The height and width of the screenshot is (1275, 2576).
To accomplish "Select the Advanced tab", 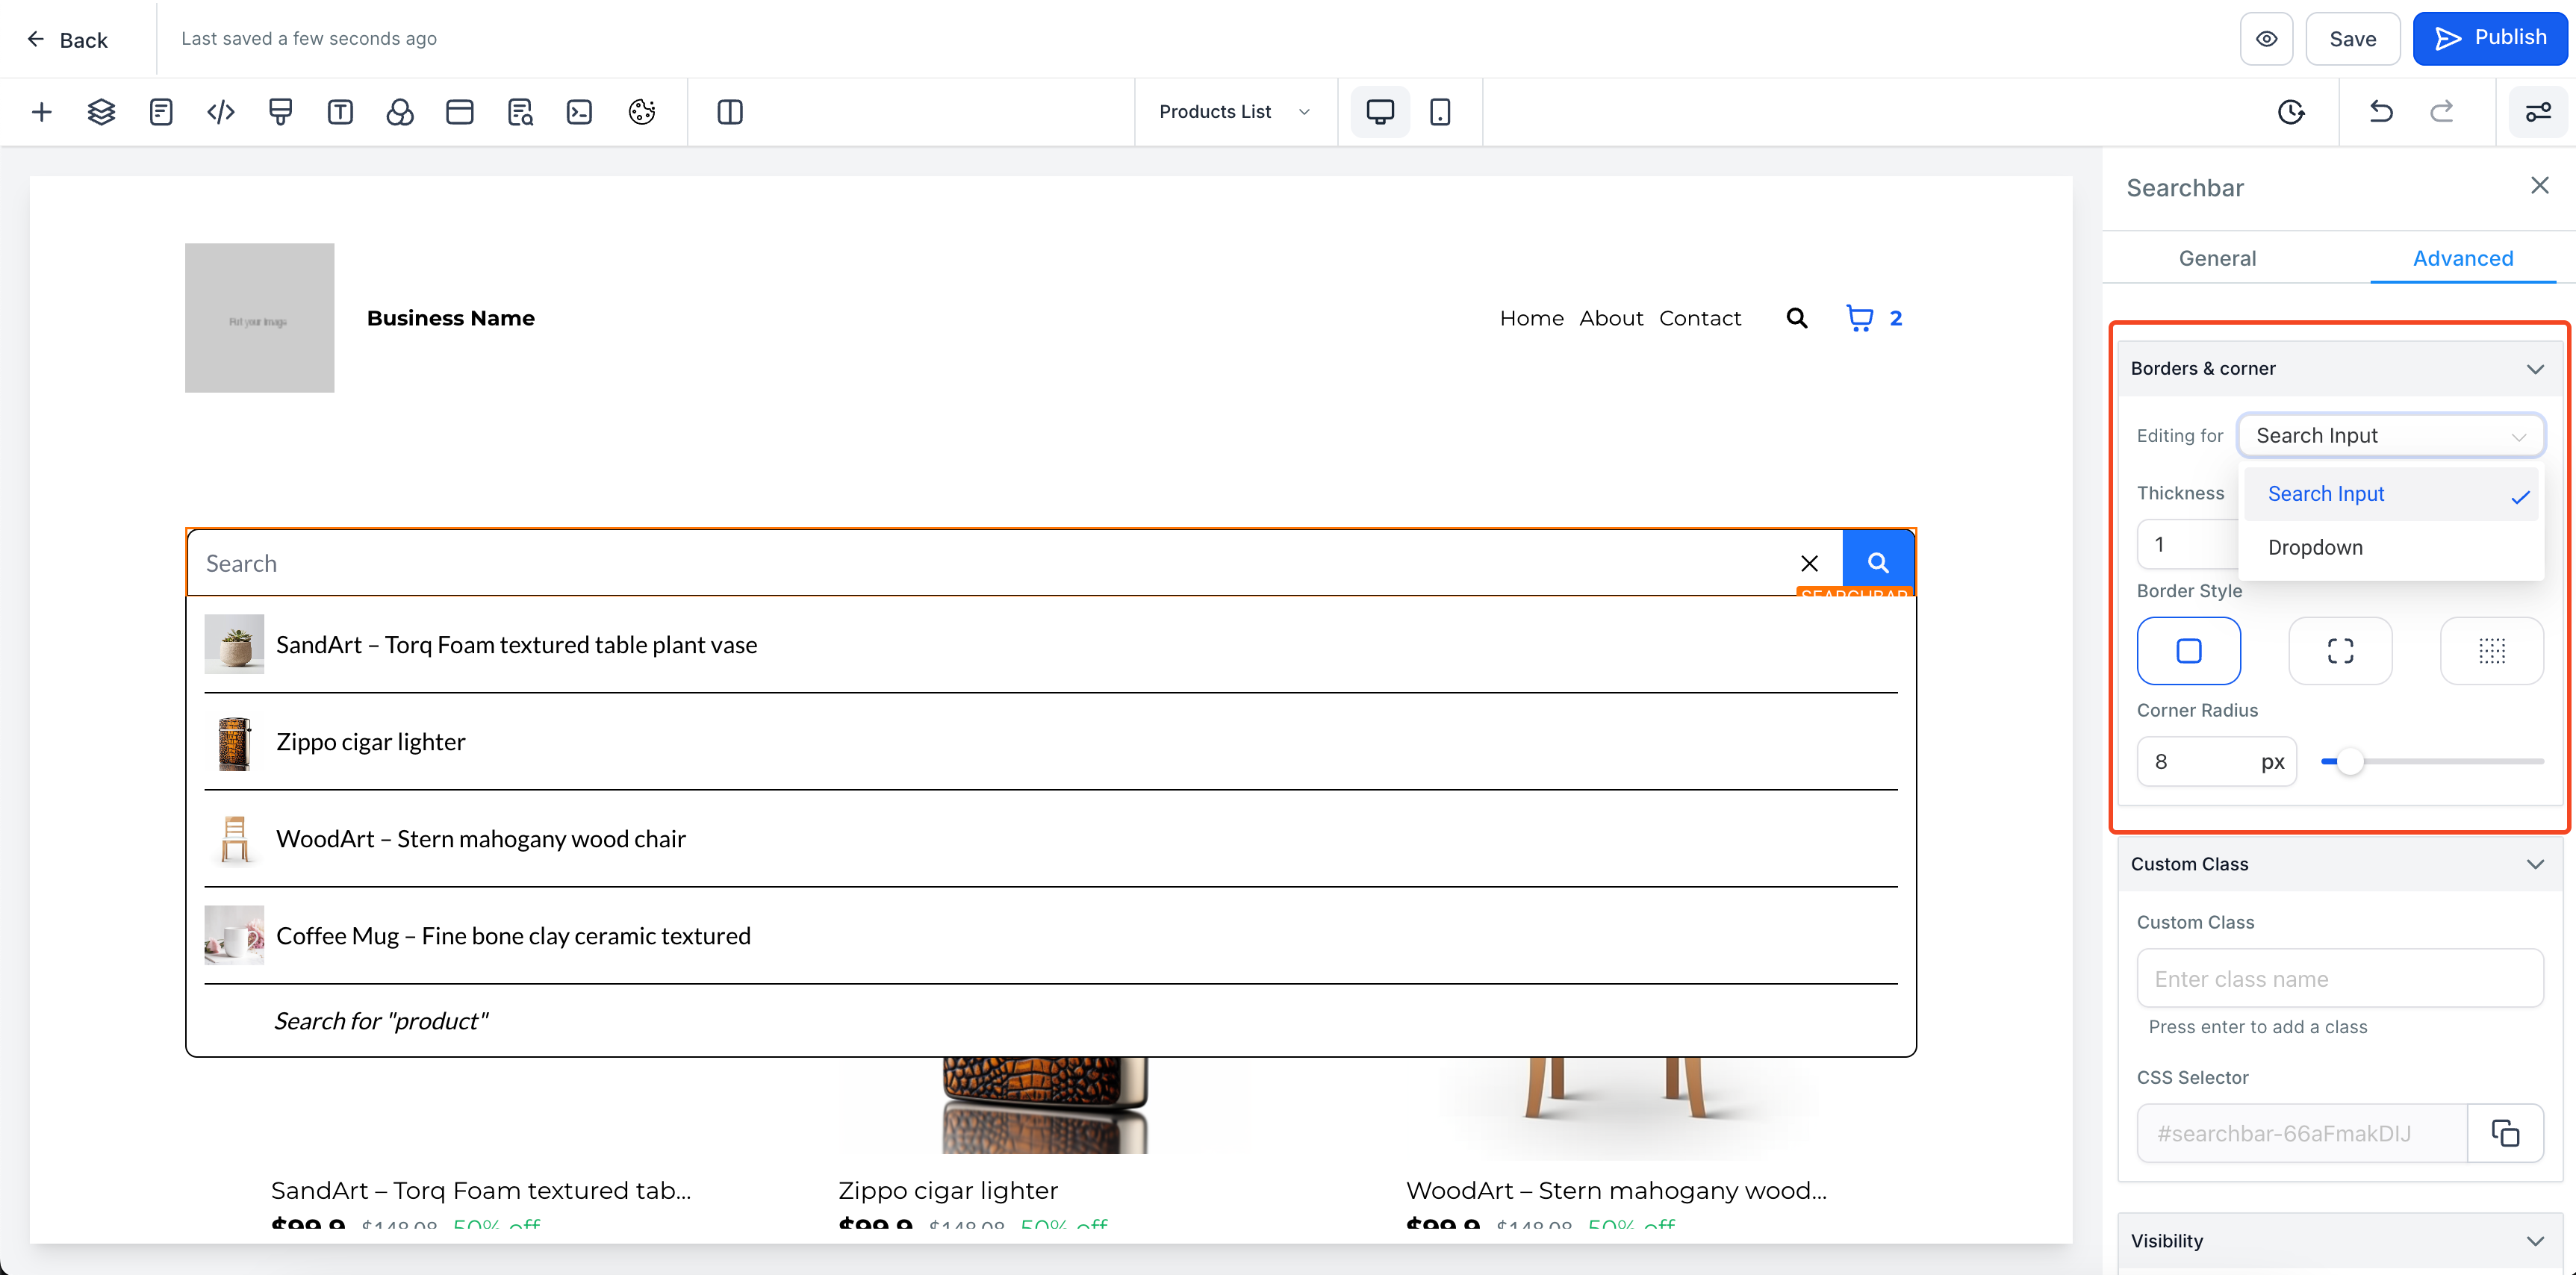I will pyautogui.click(x=2463, y=259).
